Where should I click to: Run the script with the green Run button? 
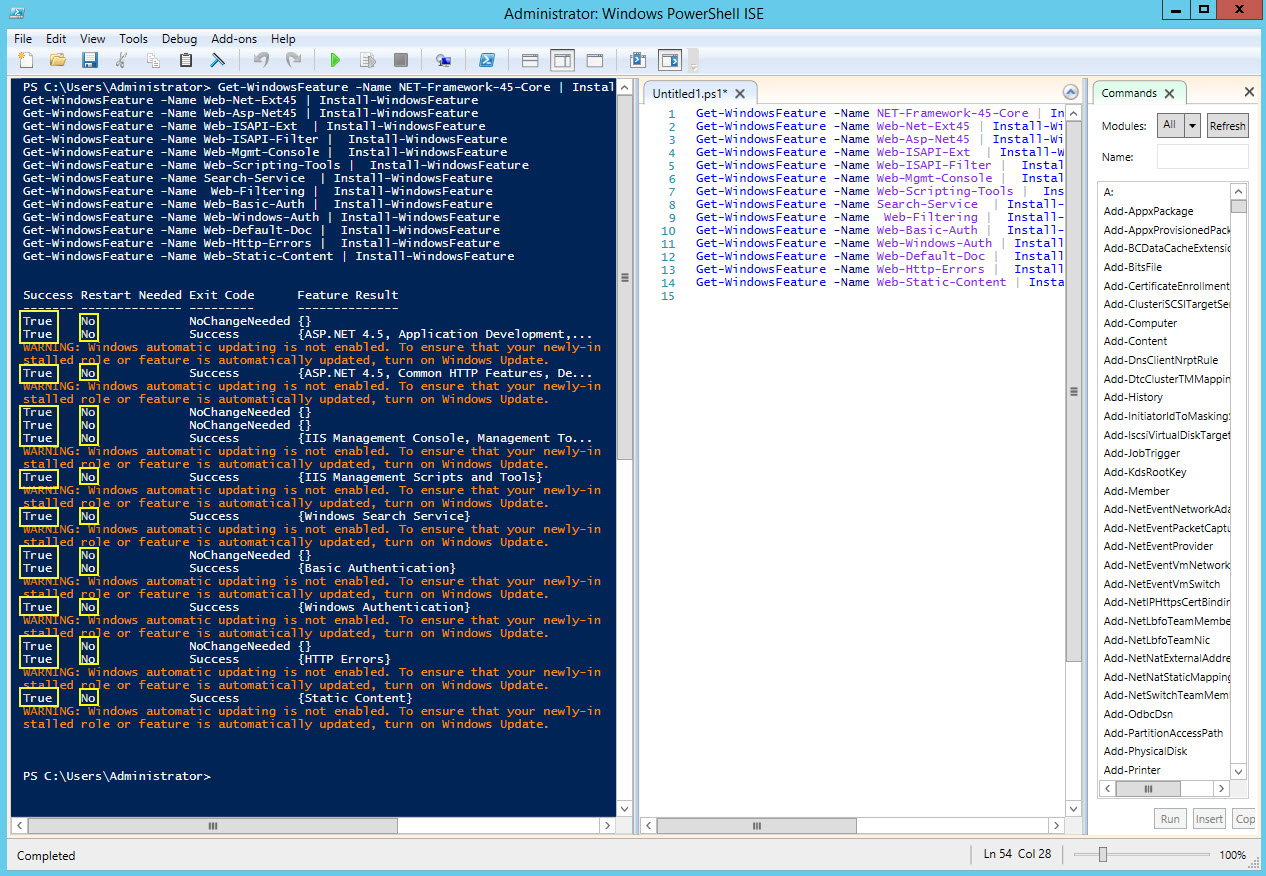(x=335, y=60)
